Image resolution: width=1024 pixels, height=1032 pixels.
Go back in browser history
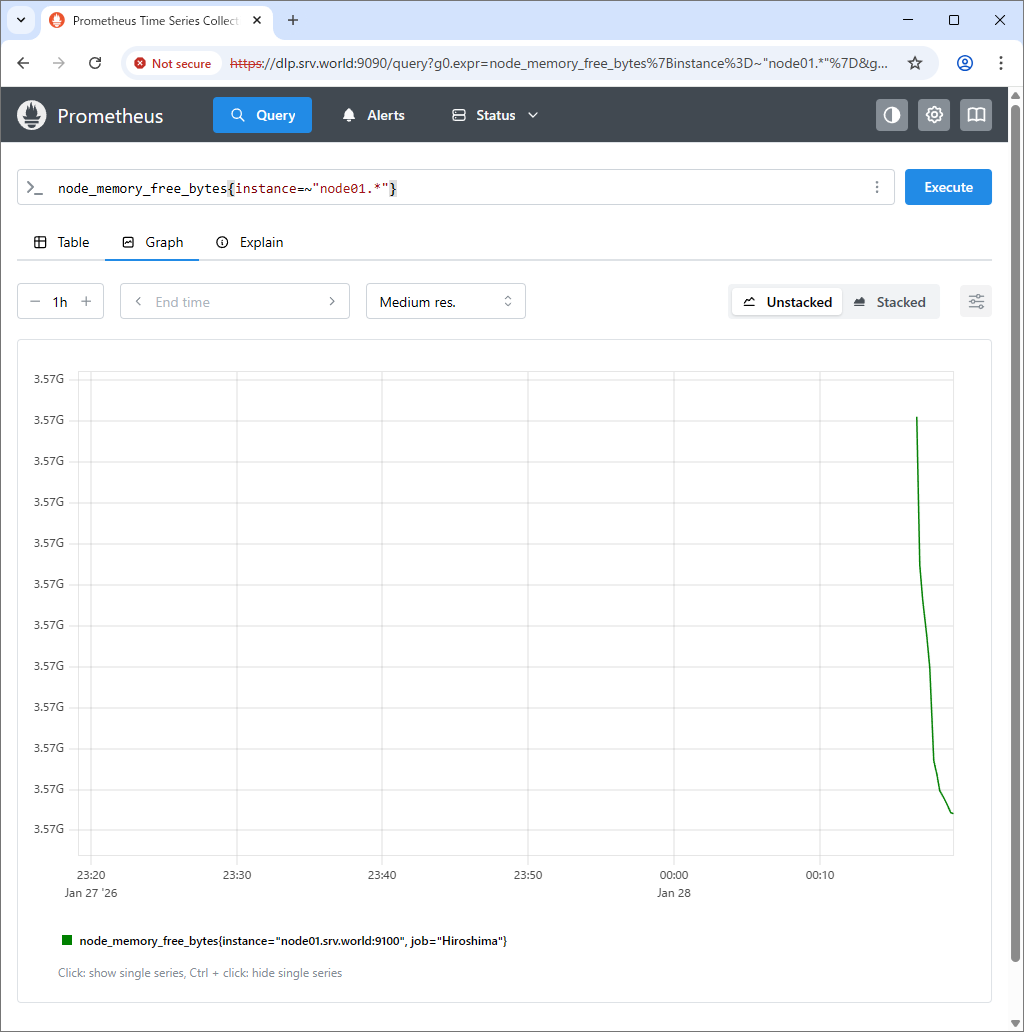point(23,63)
